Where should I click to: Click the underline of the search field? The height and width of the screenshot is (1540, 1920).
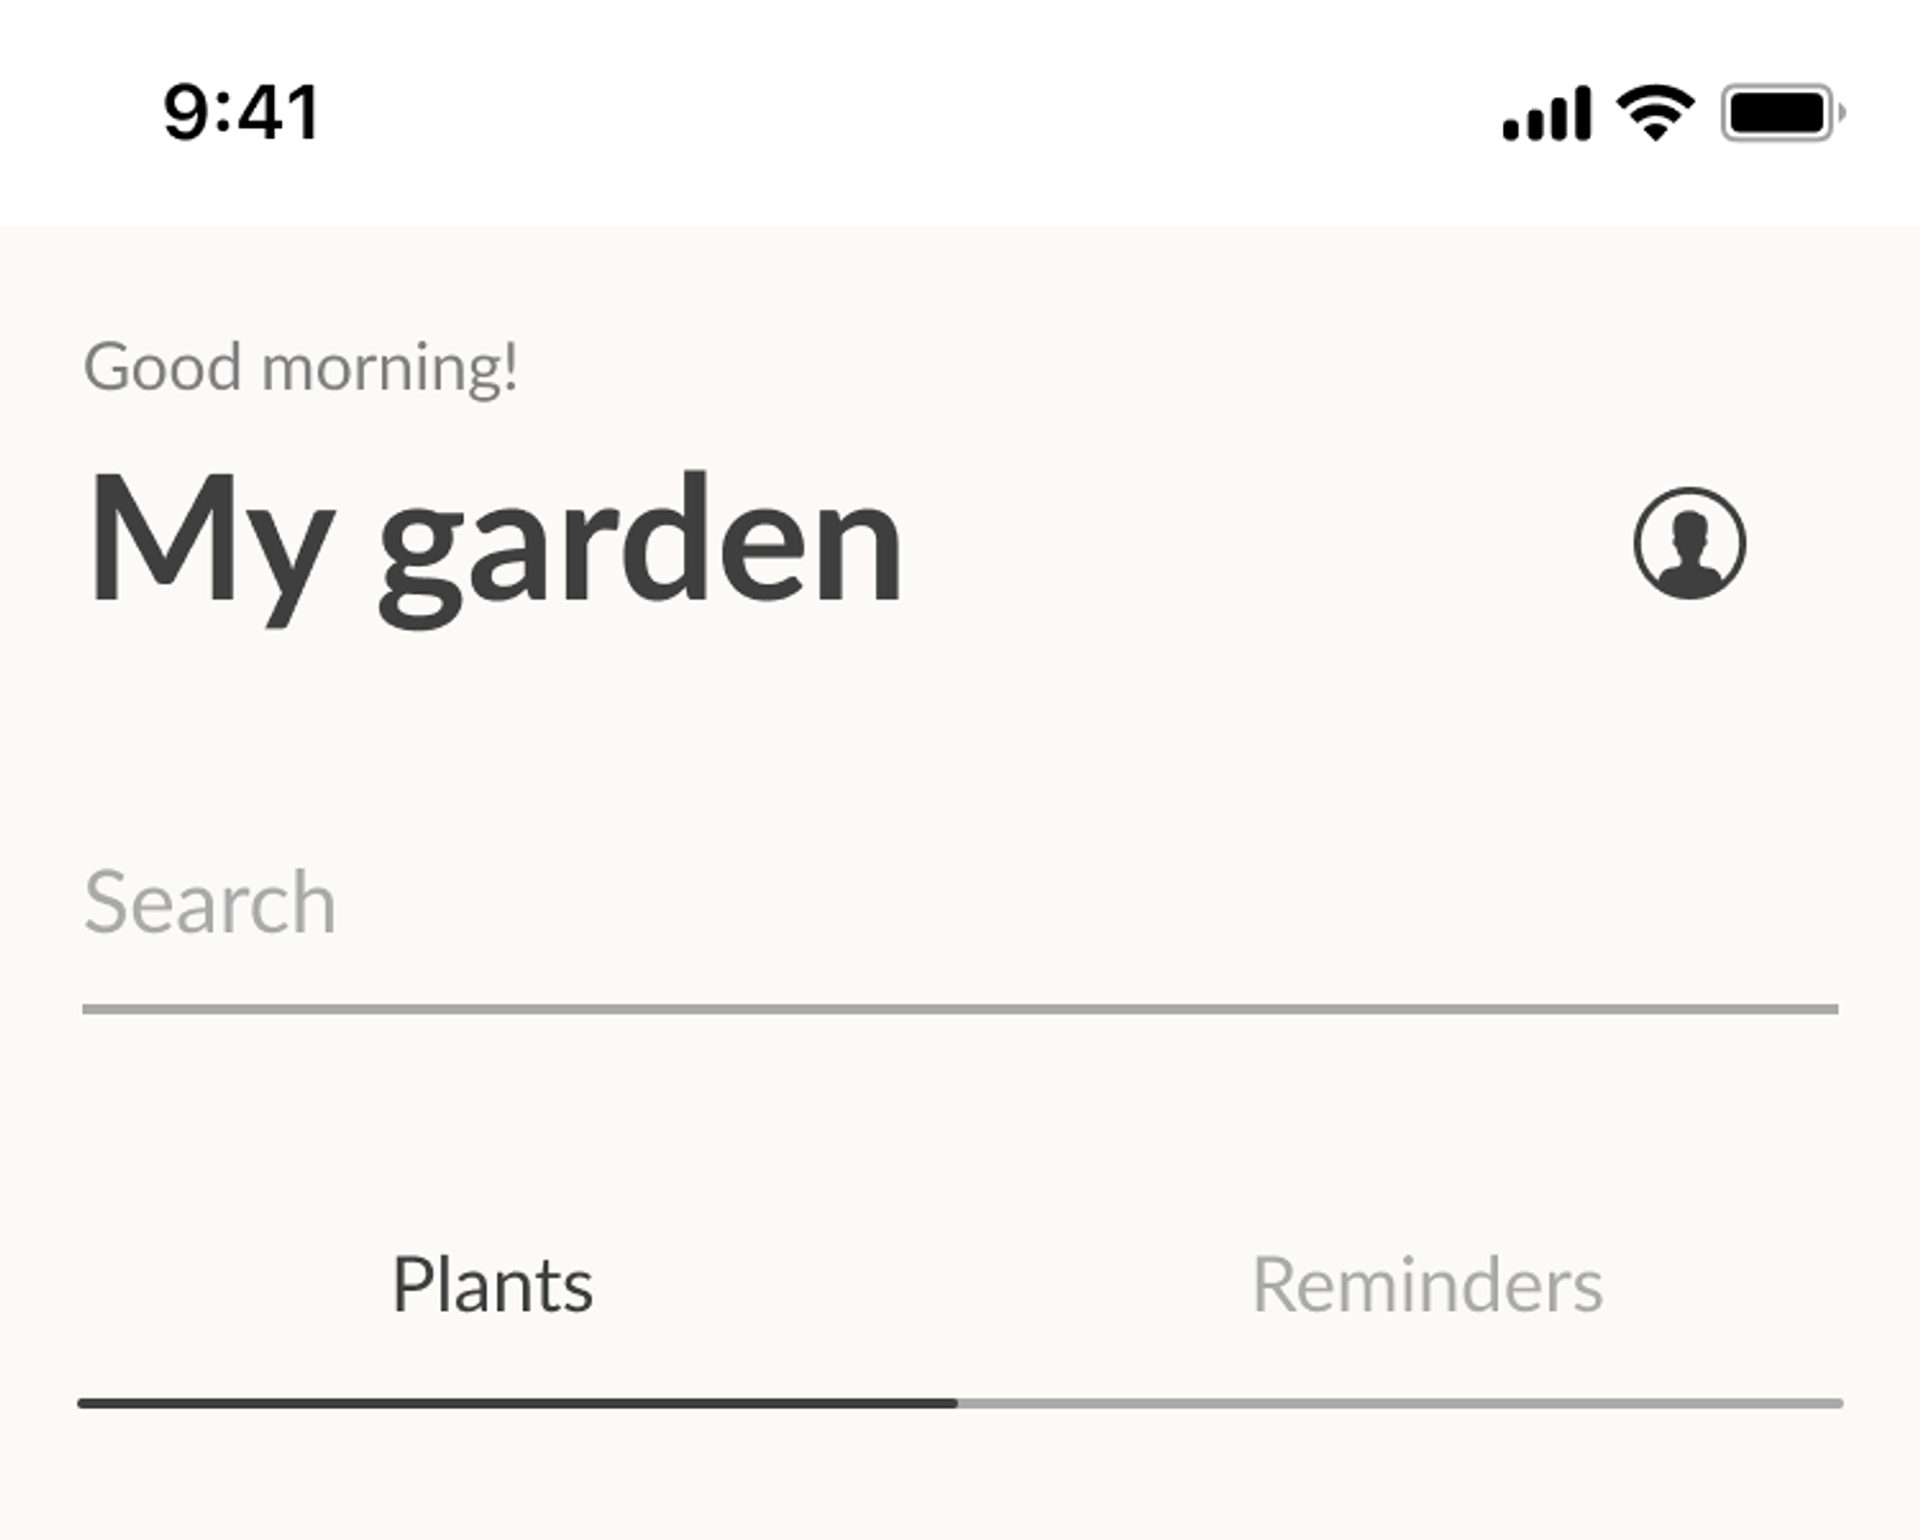(960, 1009)
